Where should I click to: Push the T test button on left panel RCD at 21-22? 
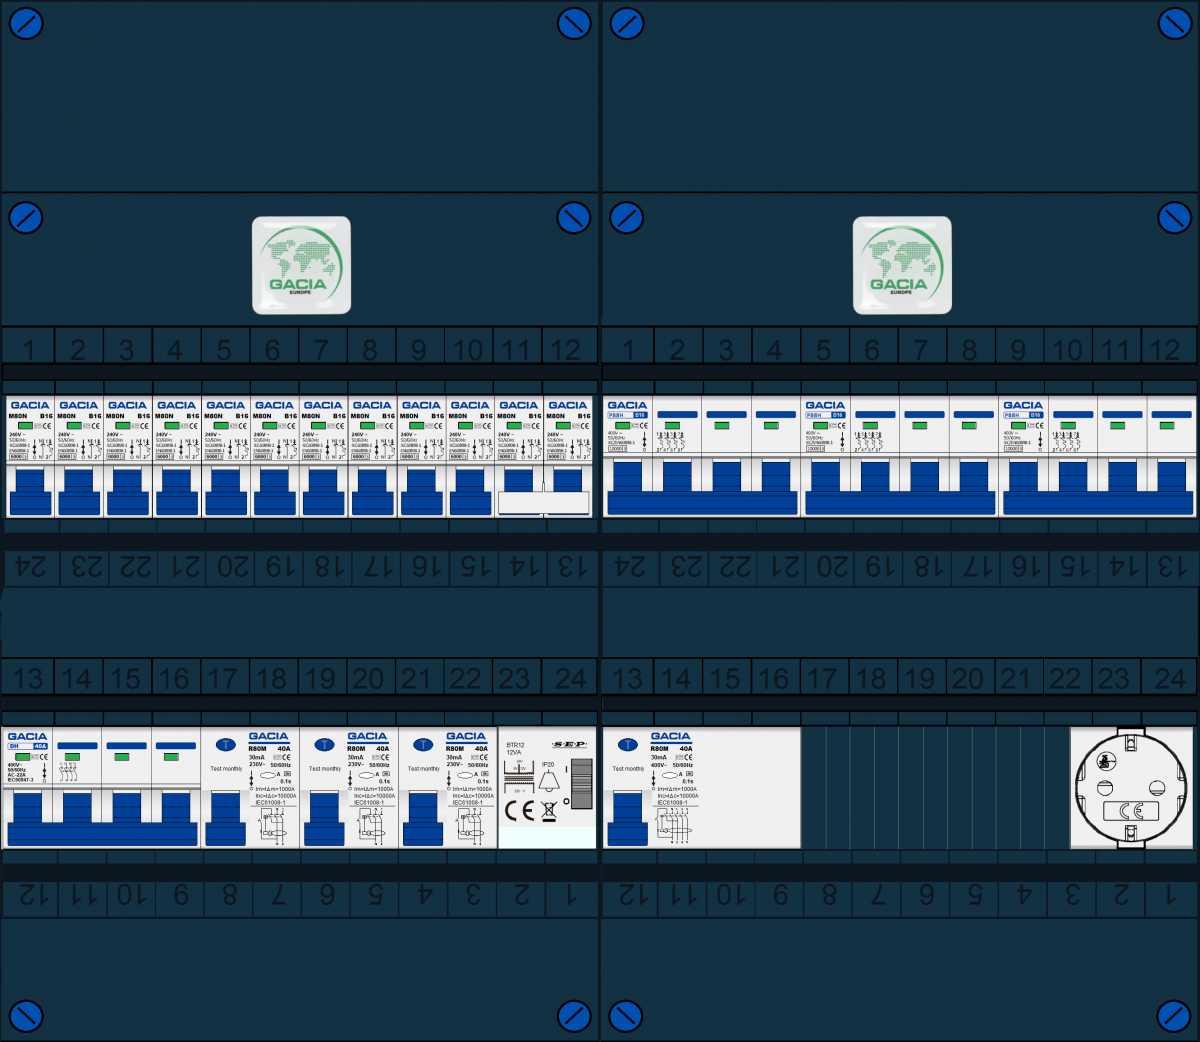pos(423,745)
